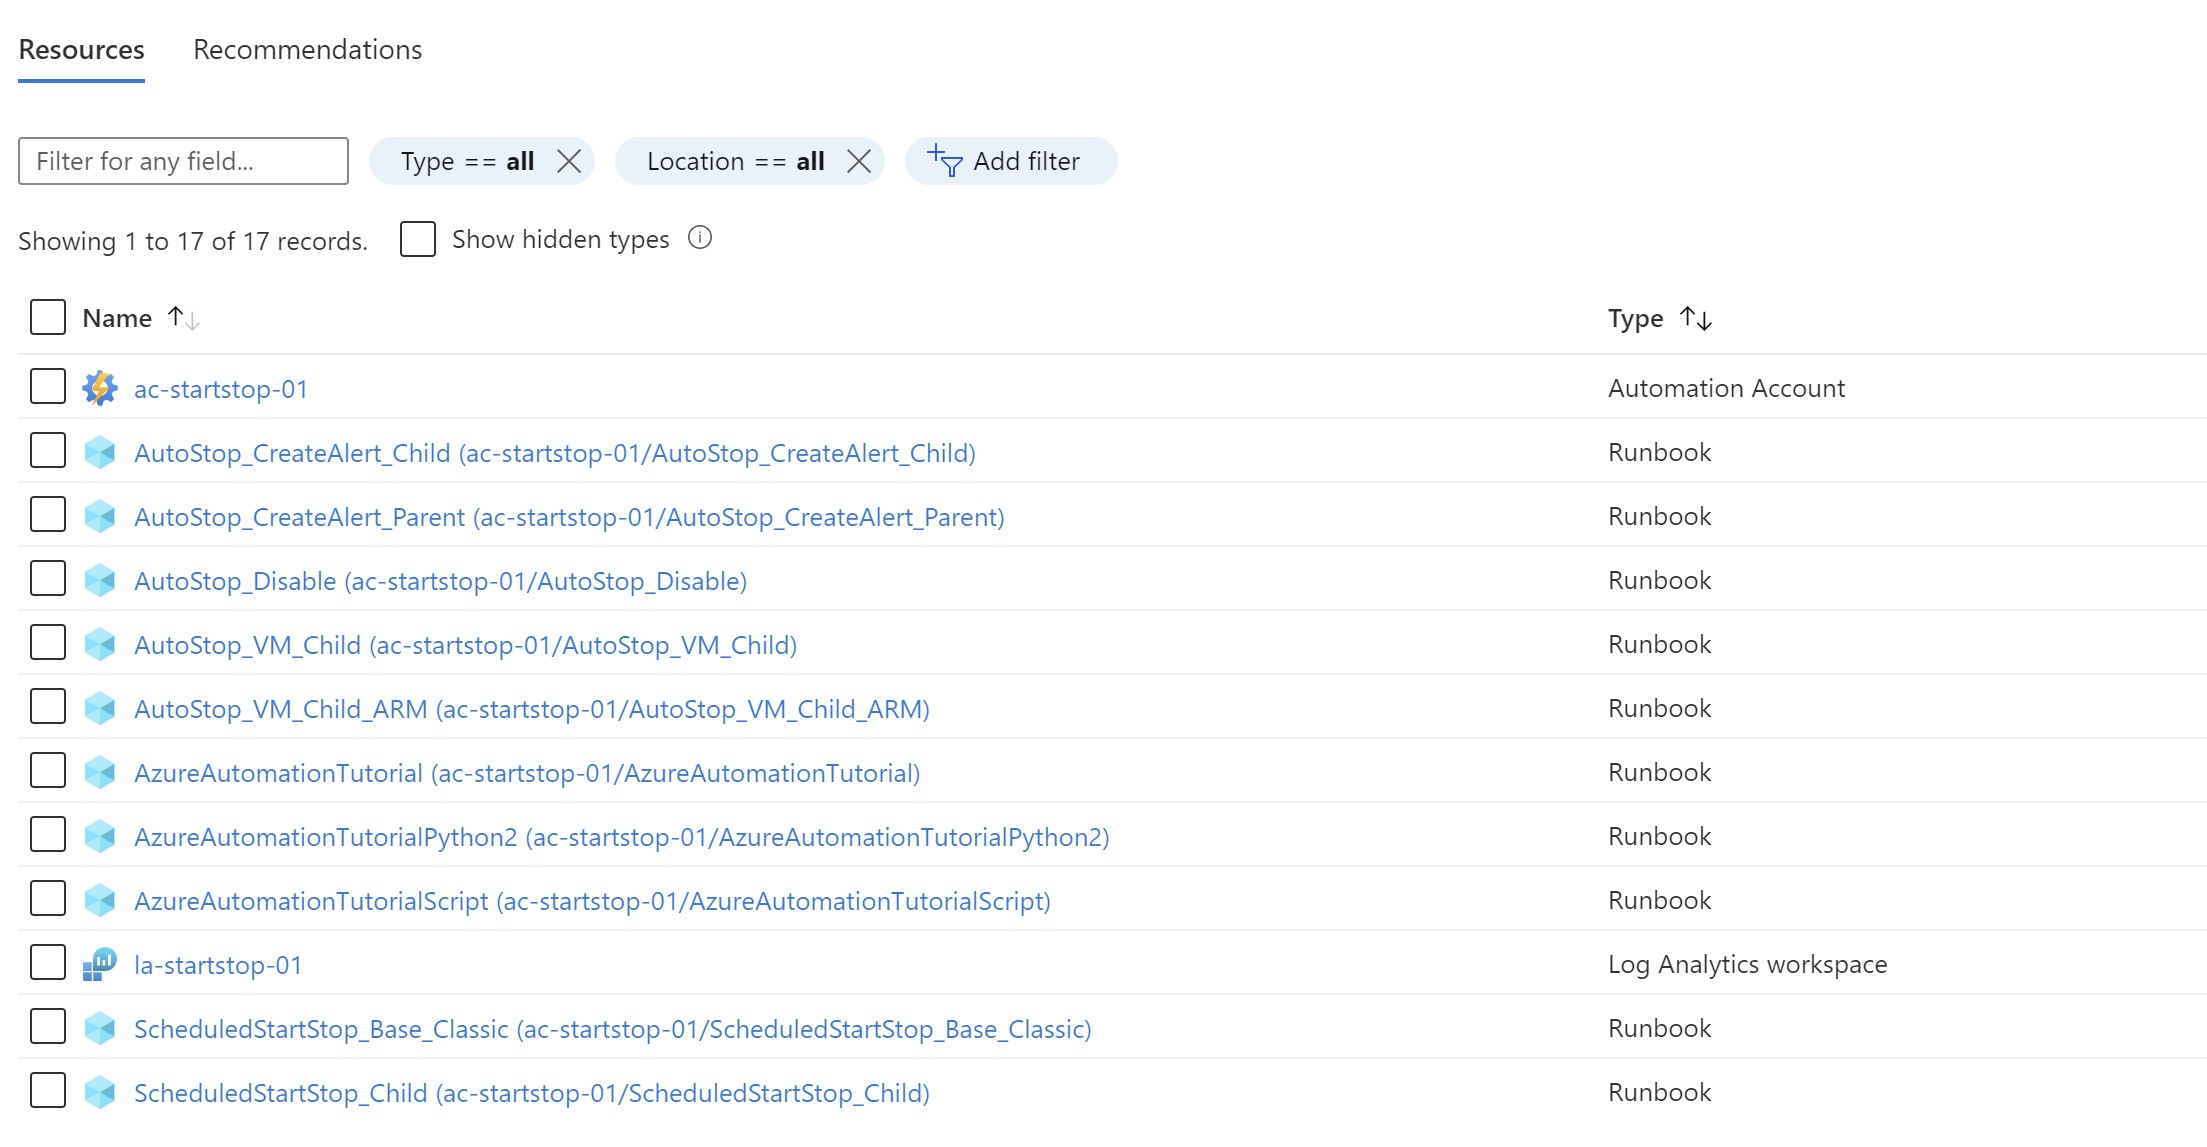Click the info icon next to Show hidden types

[700, 238]
